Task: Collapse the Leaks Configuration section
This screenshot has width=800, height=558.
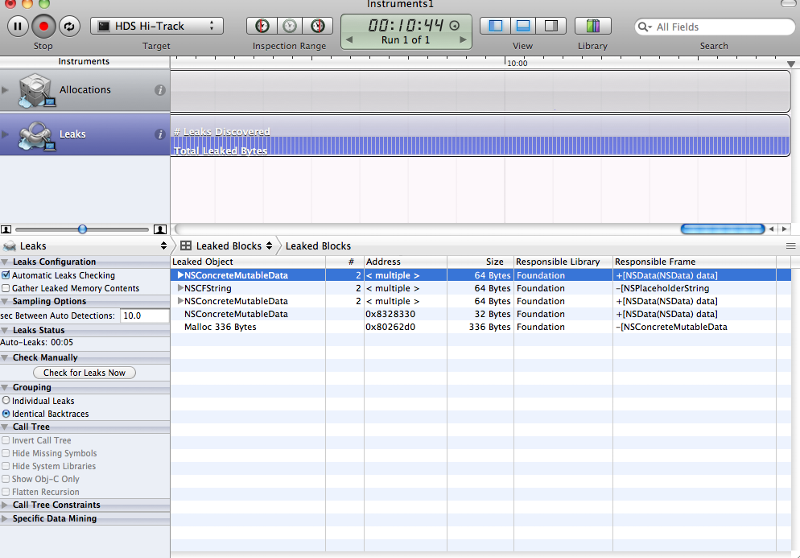Action: [5, 262]
